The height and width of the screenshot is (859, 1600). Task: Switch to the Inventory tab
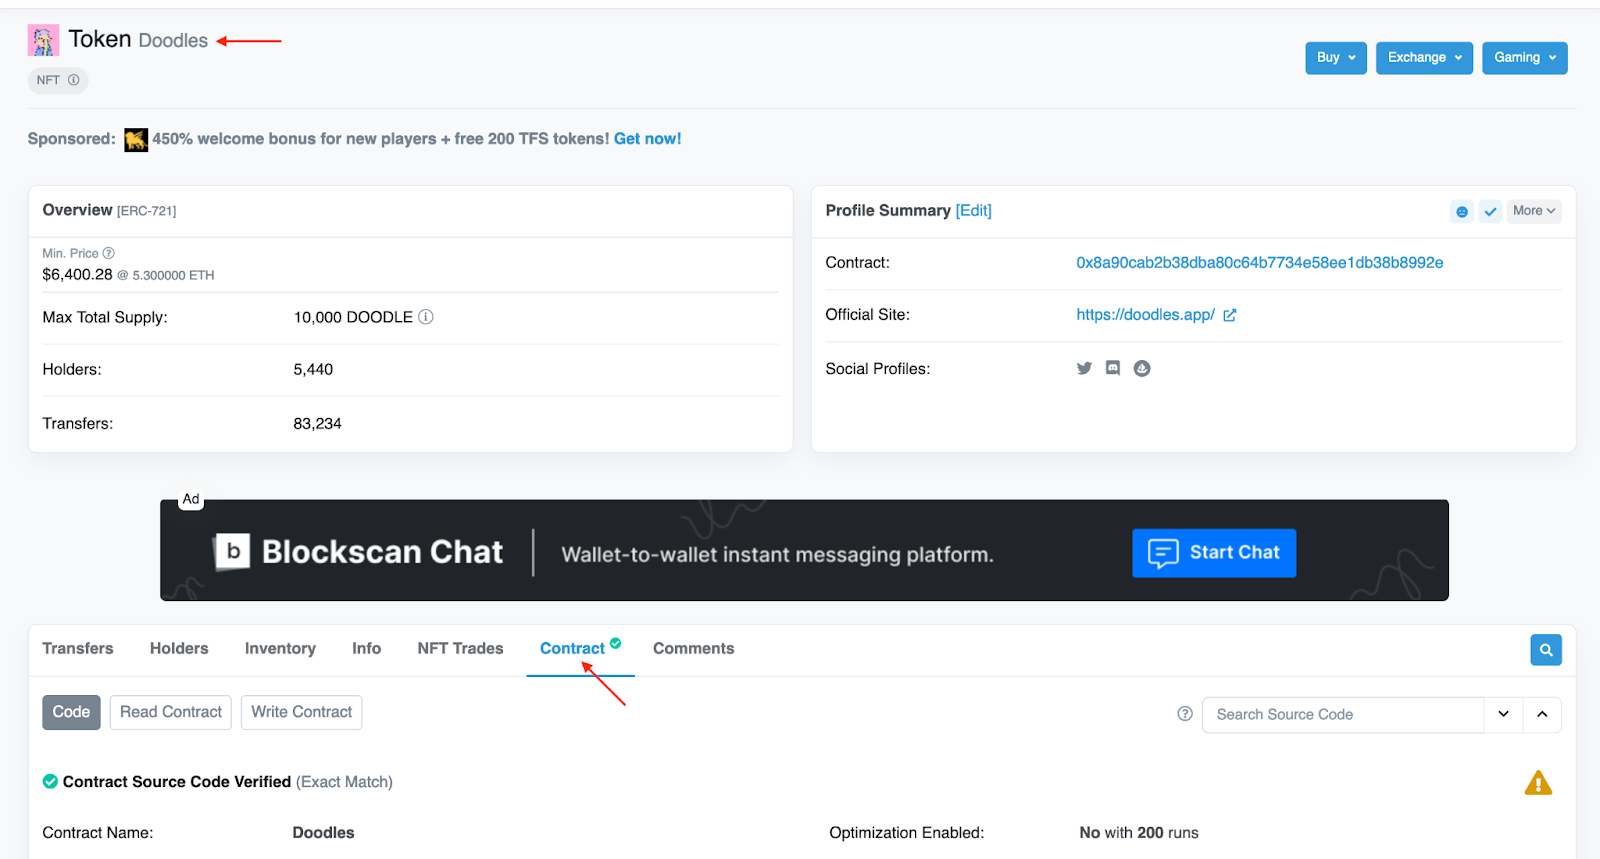280,649
